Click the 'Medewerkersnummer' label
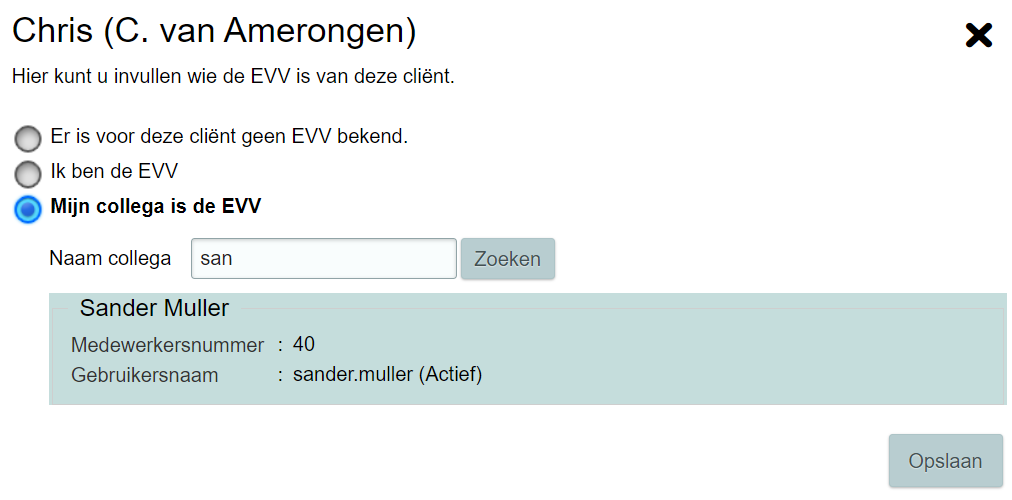The image size is (1012, 500). [x=167, y=345]
